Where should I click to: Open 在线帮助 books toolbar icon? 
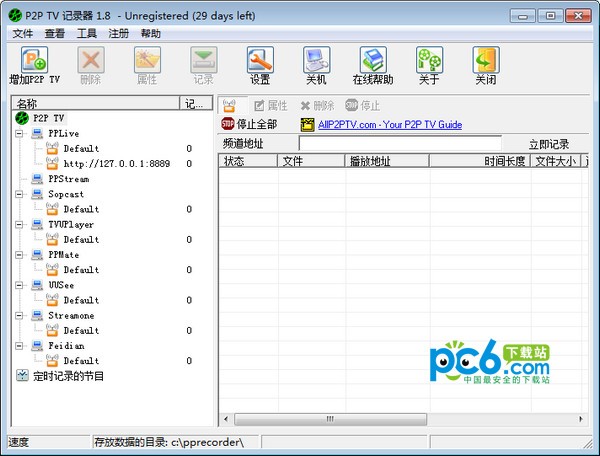coord(373,60)
